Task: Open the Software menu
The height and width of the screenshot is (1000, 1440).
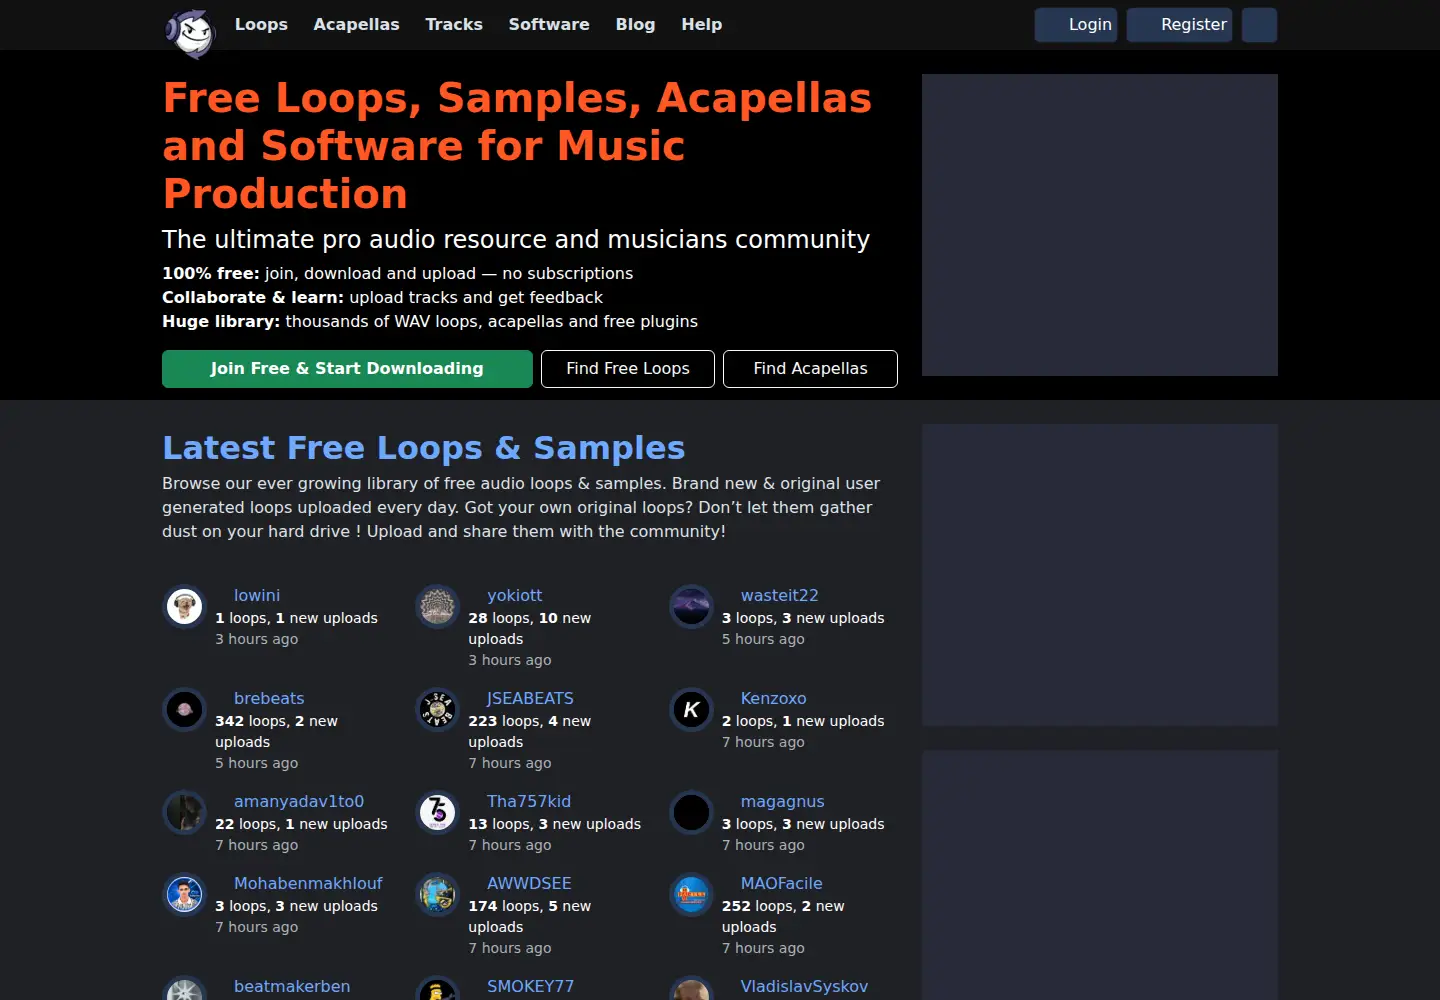Action: pyautogui.click(x=549, y=24)
